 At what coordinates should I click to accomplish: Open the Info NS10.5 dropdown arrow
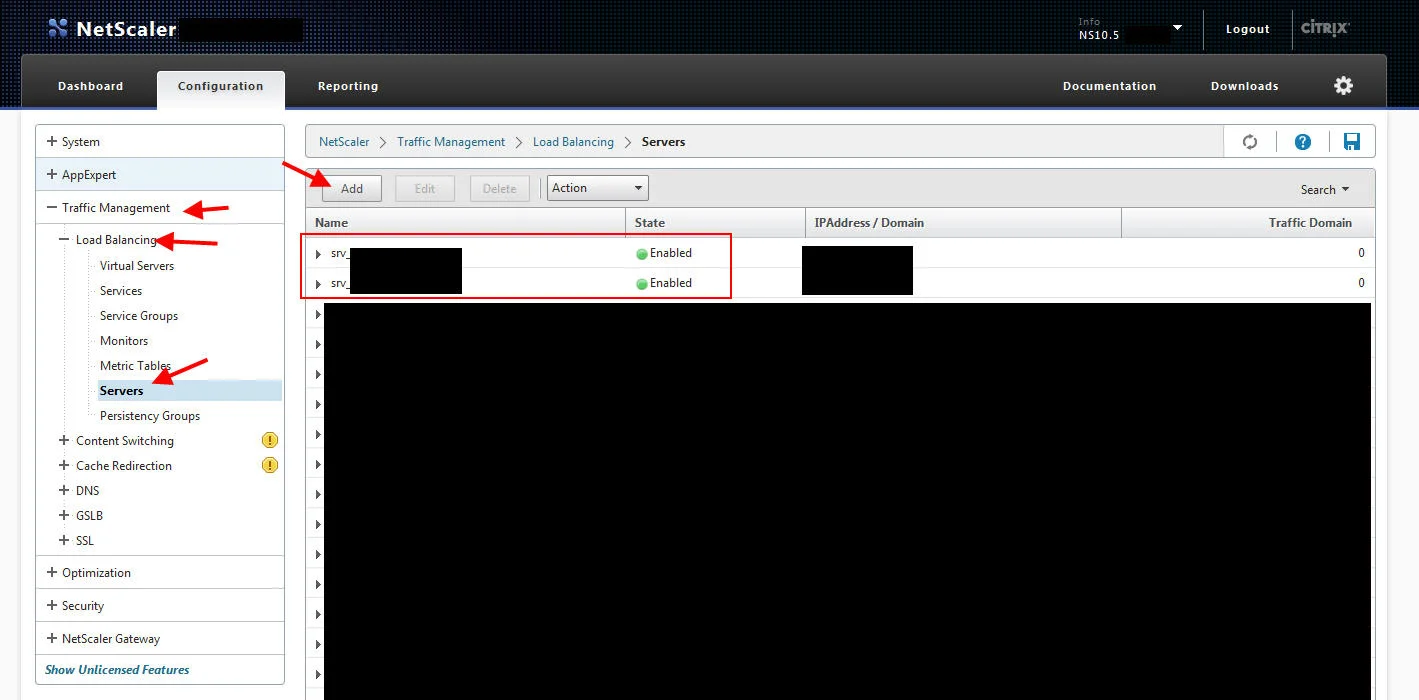click(x=1178, y=27)
